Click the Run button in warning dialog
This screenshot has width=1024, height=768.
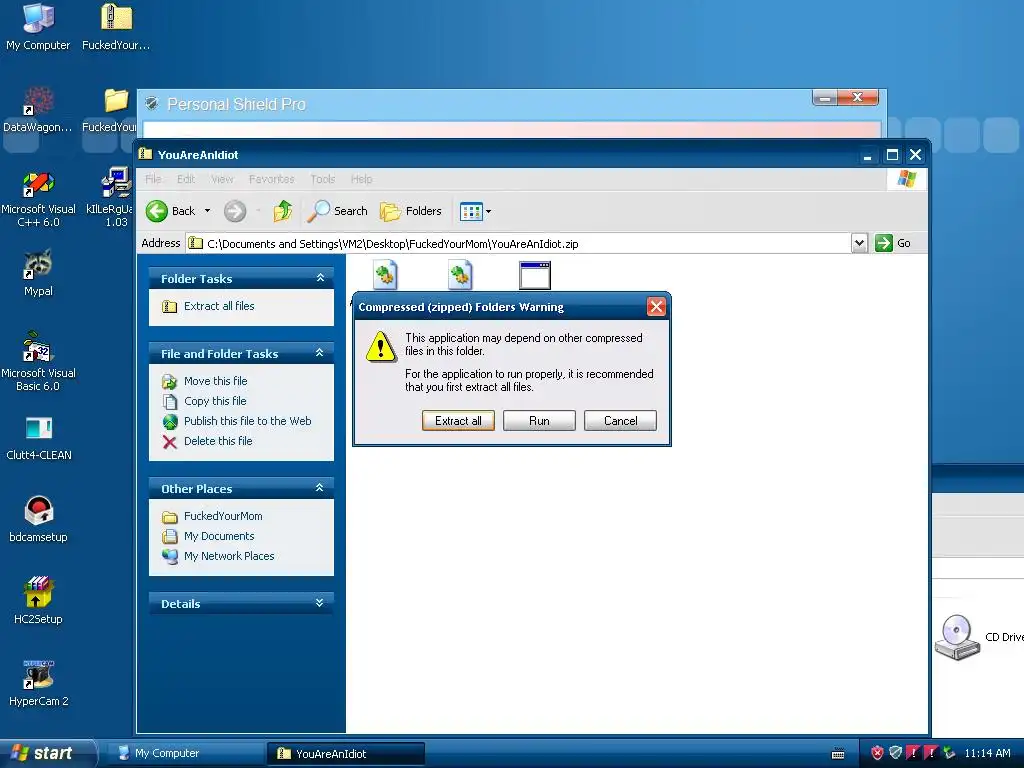click(539, 421)
